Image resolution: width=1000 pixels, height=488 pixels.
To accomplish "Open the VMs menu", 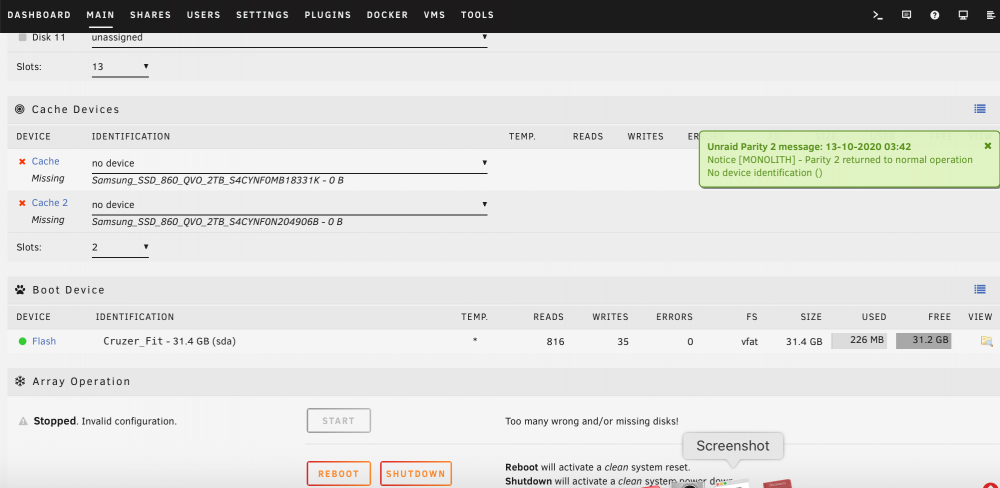I will click(434, 15).
